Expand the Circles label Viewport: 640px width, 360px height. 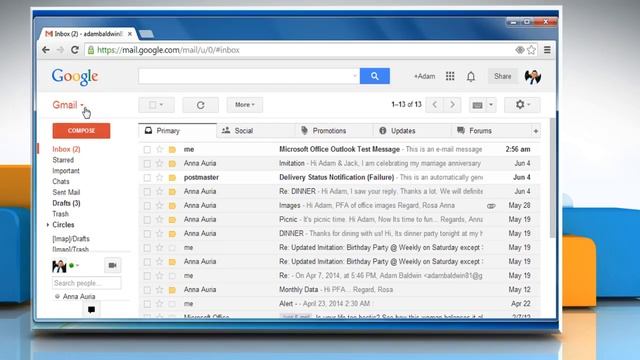point(48,225)
